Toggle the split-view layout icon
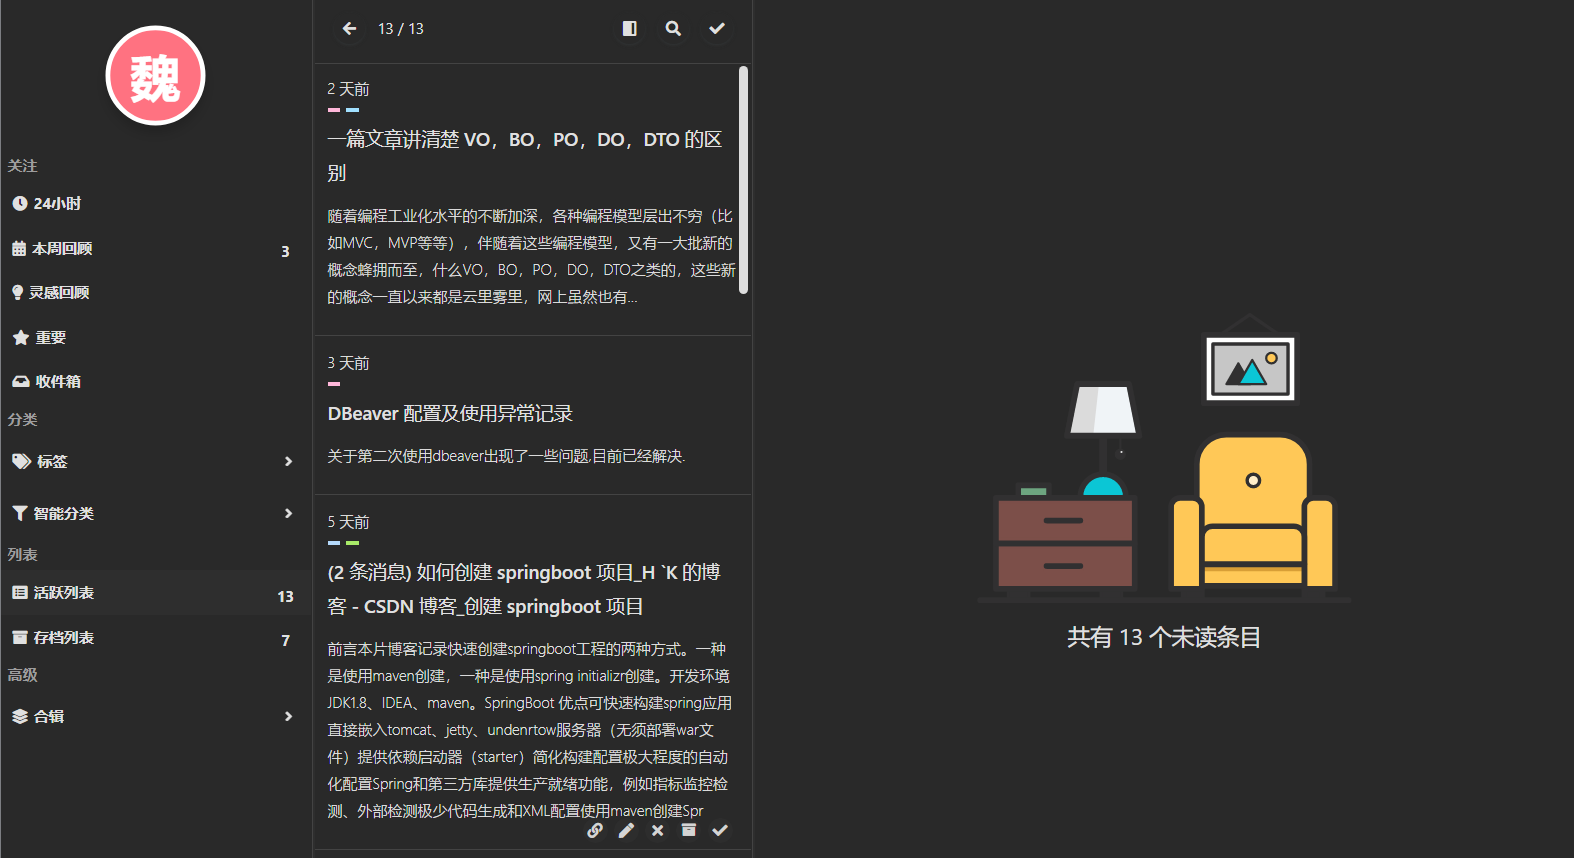Viewport: 1574px width, 858px height. coord(630,29)
